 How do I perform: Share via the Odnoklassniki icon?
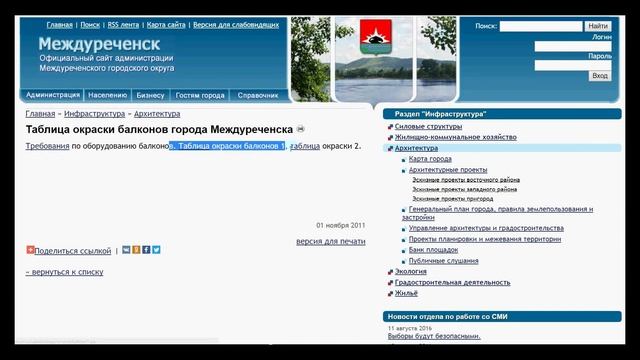pyautogui.click(x=136, y=249)
